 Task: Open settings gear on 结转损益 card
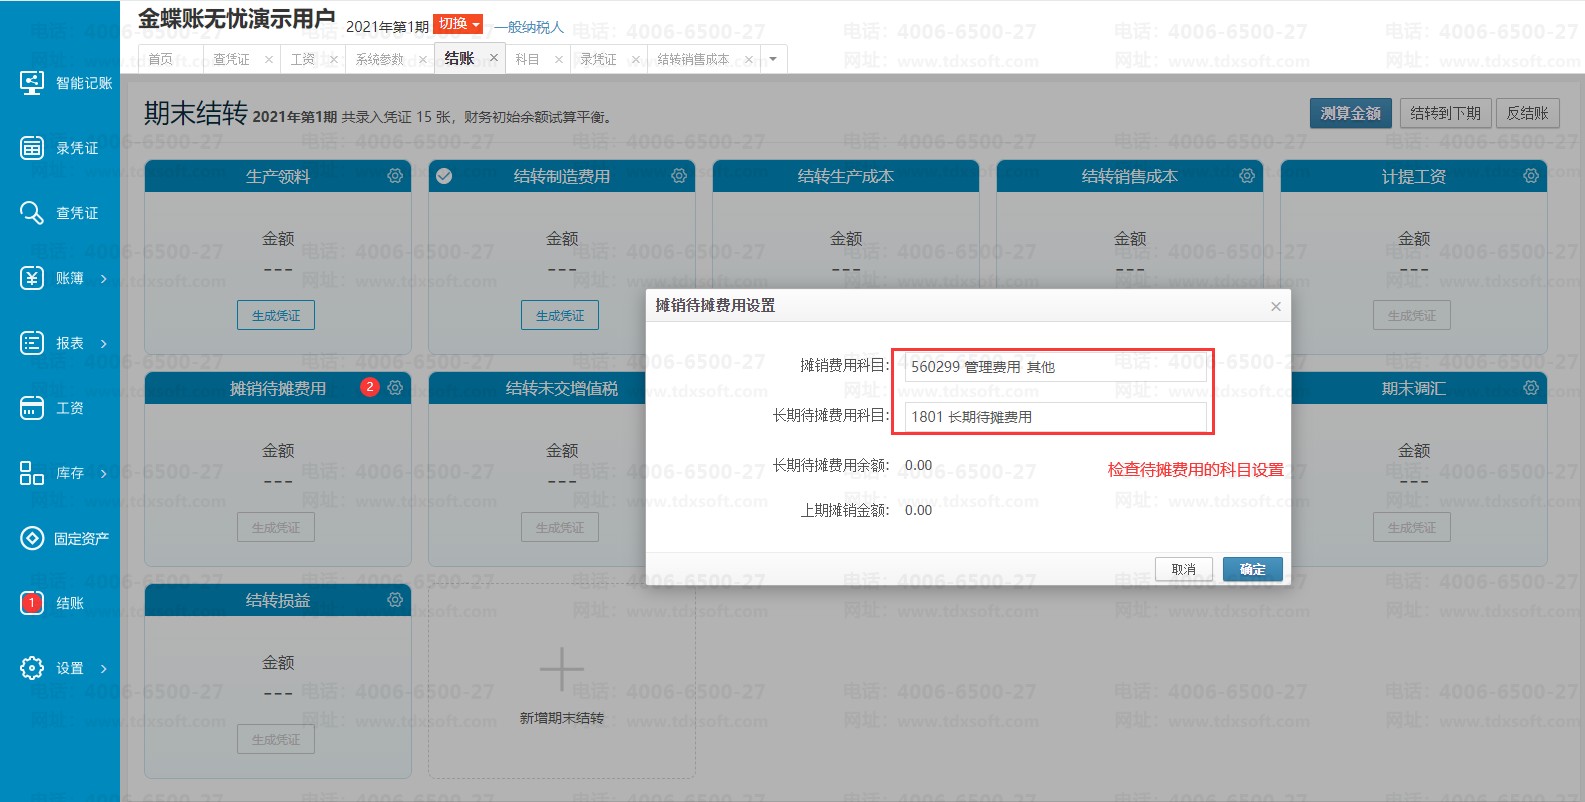(395, 600)
